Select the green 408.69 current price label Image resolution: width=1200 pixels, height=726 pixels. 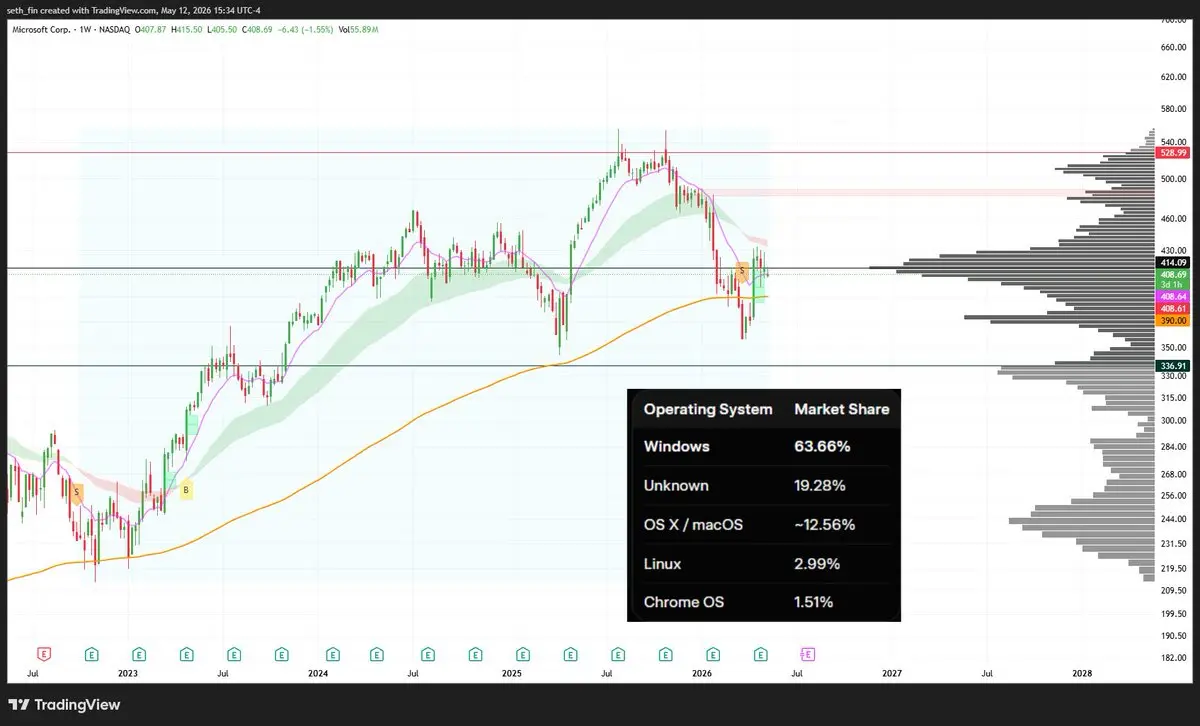pyautogui.click(x=1172, y=274)
